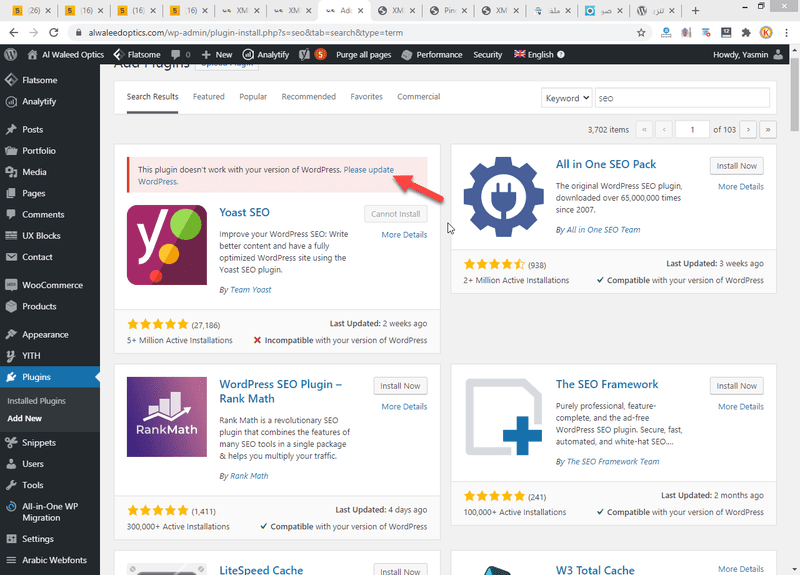
Task: Switch to the Popular plugins tab
Action: tap(253, 96)
